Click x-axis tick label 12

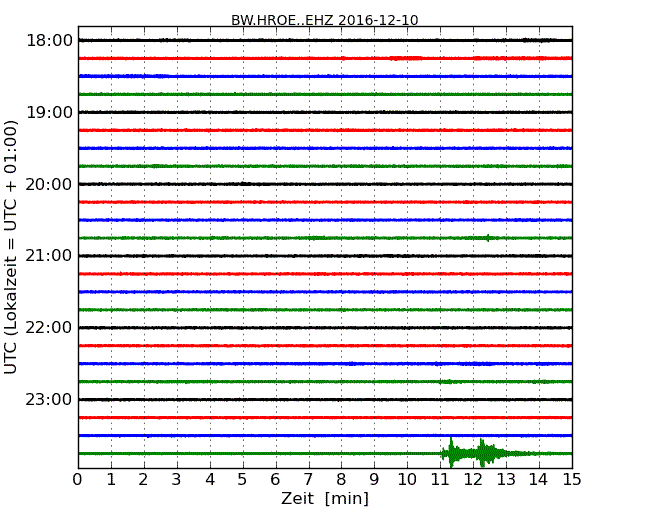pos(473,479)
